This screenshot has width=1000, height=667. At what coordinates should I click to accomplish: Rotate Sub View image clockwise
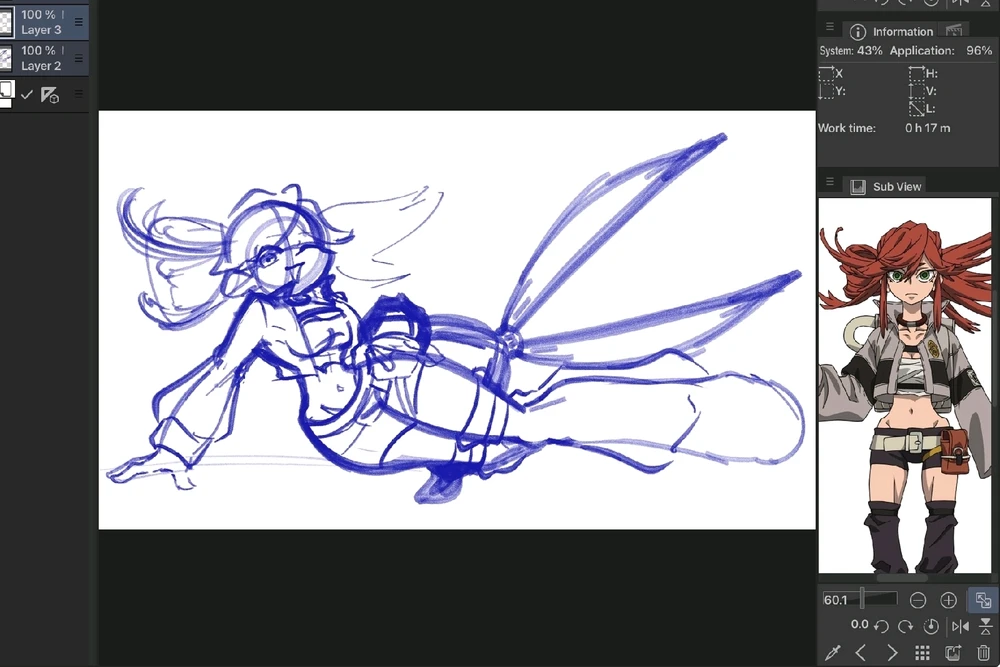[x=905, y=626]
